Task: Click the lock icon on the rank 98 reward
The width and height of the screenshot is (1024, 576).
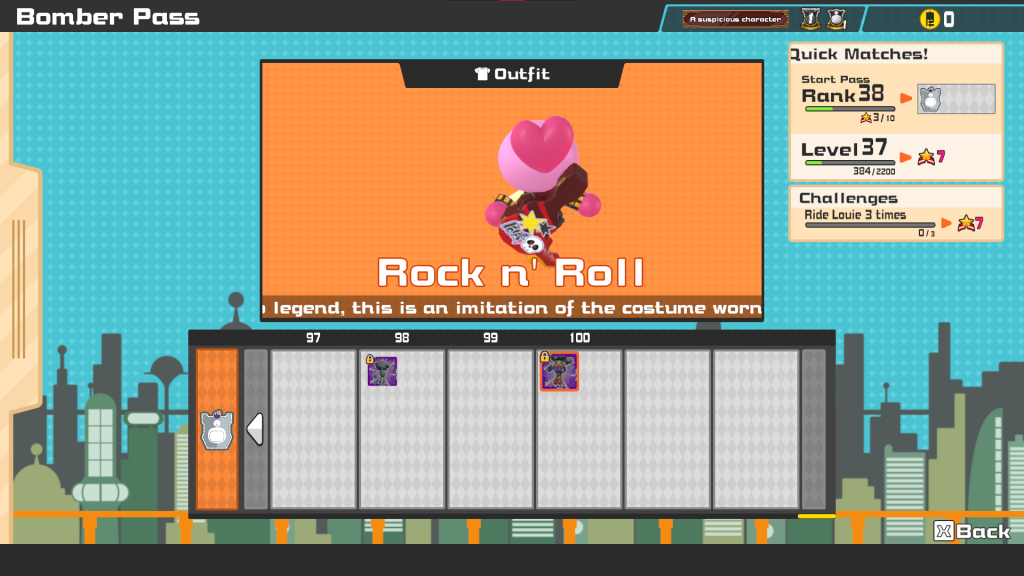Action: (x=370, y=359)
